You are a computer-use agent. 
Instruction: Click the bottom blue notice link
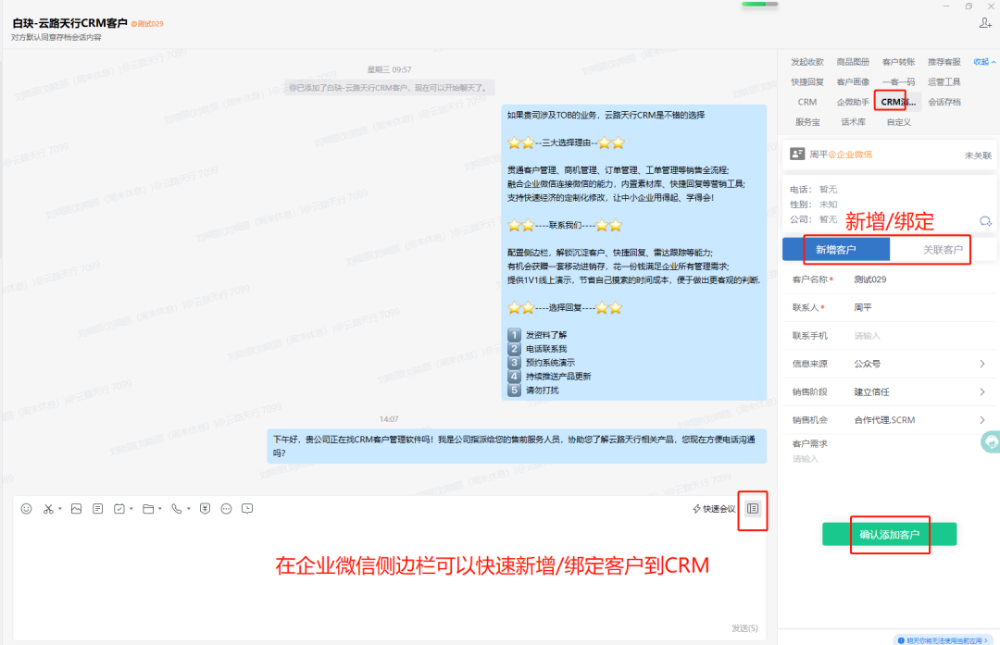(942, 640)
